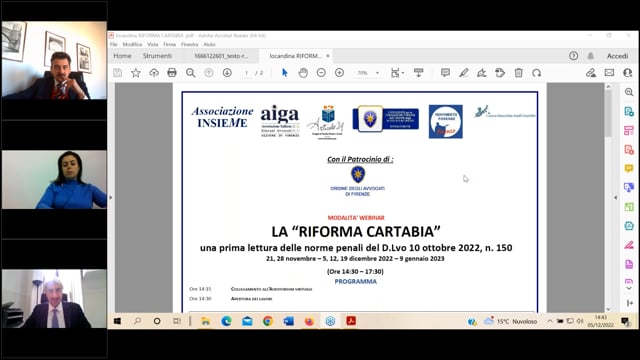Switch to the 1666122601_testo document tab
Viewport: 640px width, 360px height.
(x=221, y=56)
